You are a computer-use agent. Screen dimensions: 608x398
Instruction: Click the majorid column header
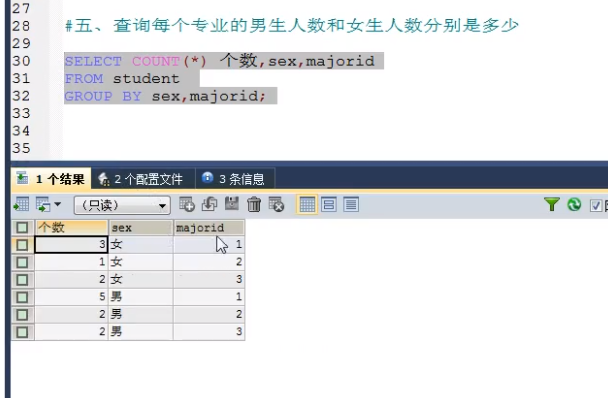[209, 227]
